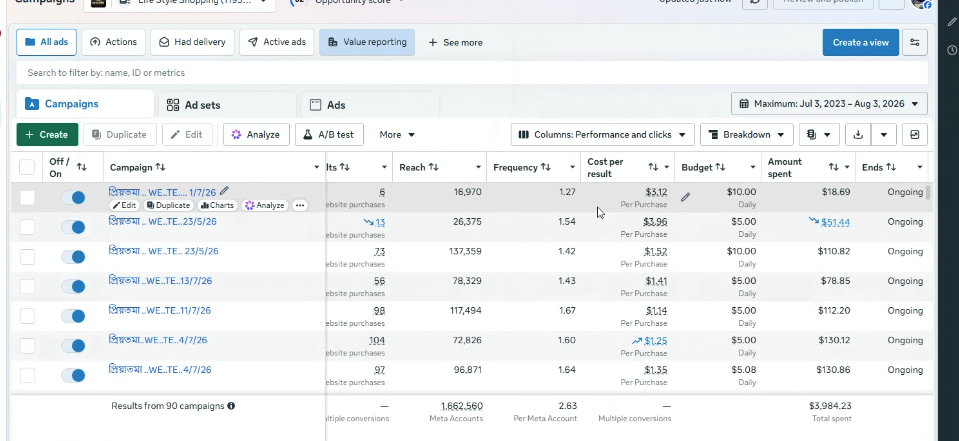Open the three-dot menu for campaign 1/7/26

point(300,206)
